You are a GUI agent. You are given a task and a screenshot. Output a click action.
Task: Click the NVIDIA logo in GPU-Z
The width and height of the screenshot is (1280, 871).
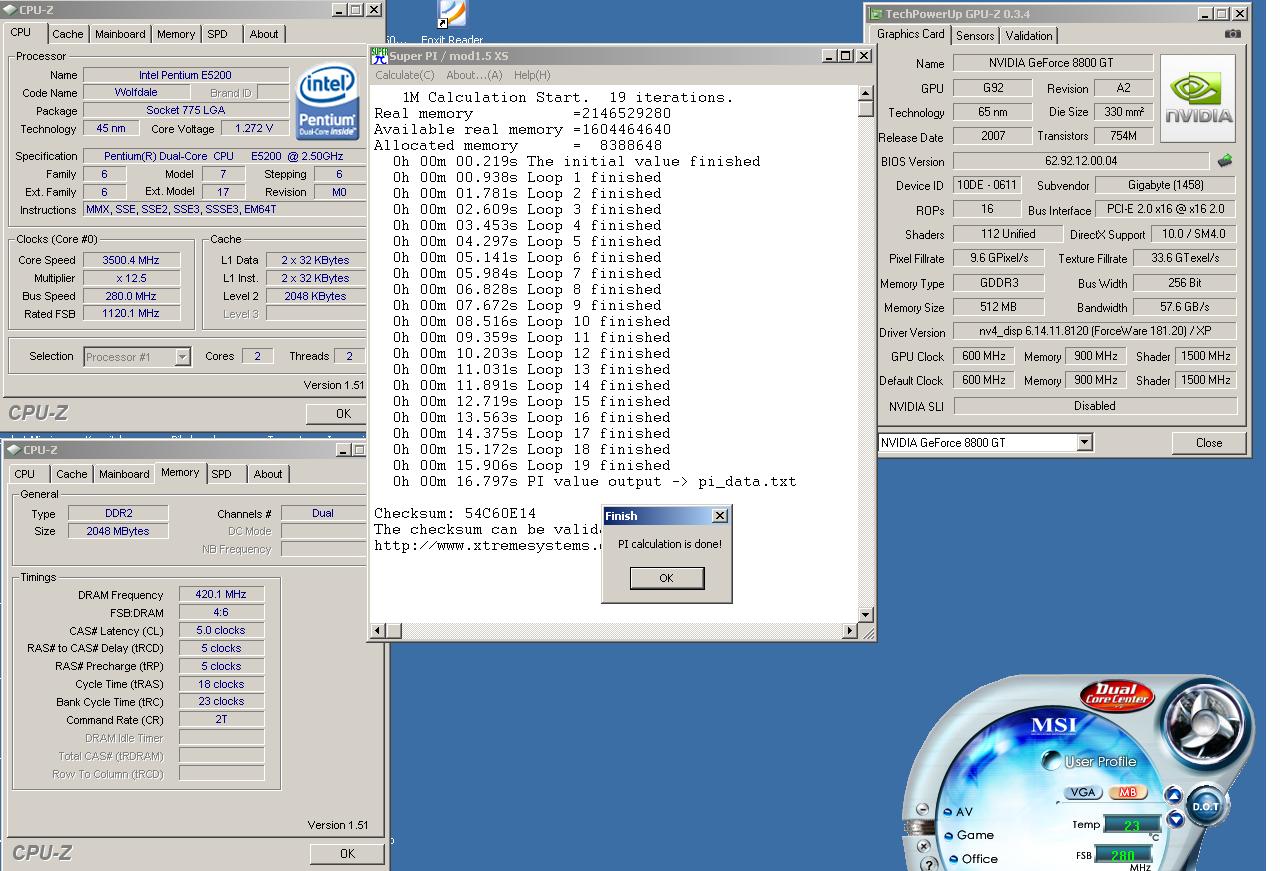coord(1198,98)
